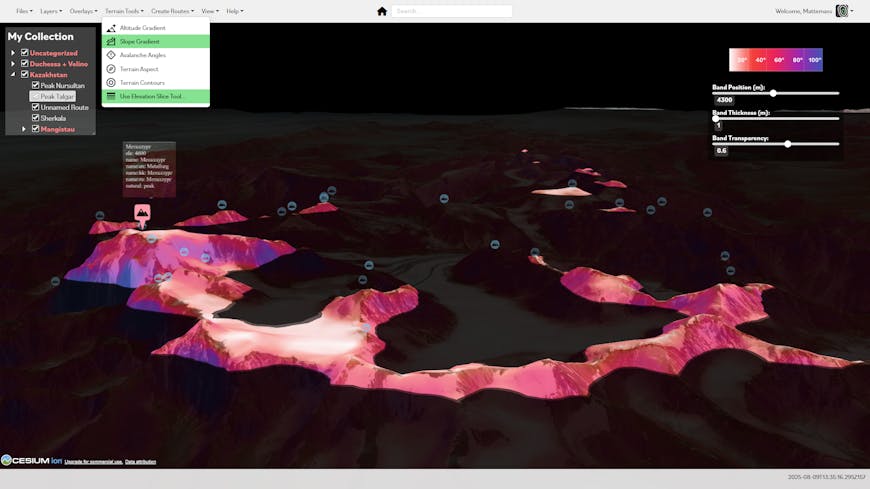The image size is (870, 489).
Task: Click the Mensuzyr peak info popup
Action: [x=149, y=169]
